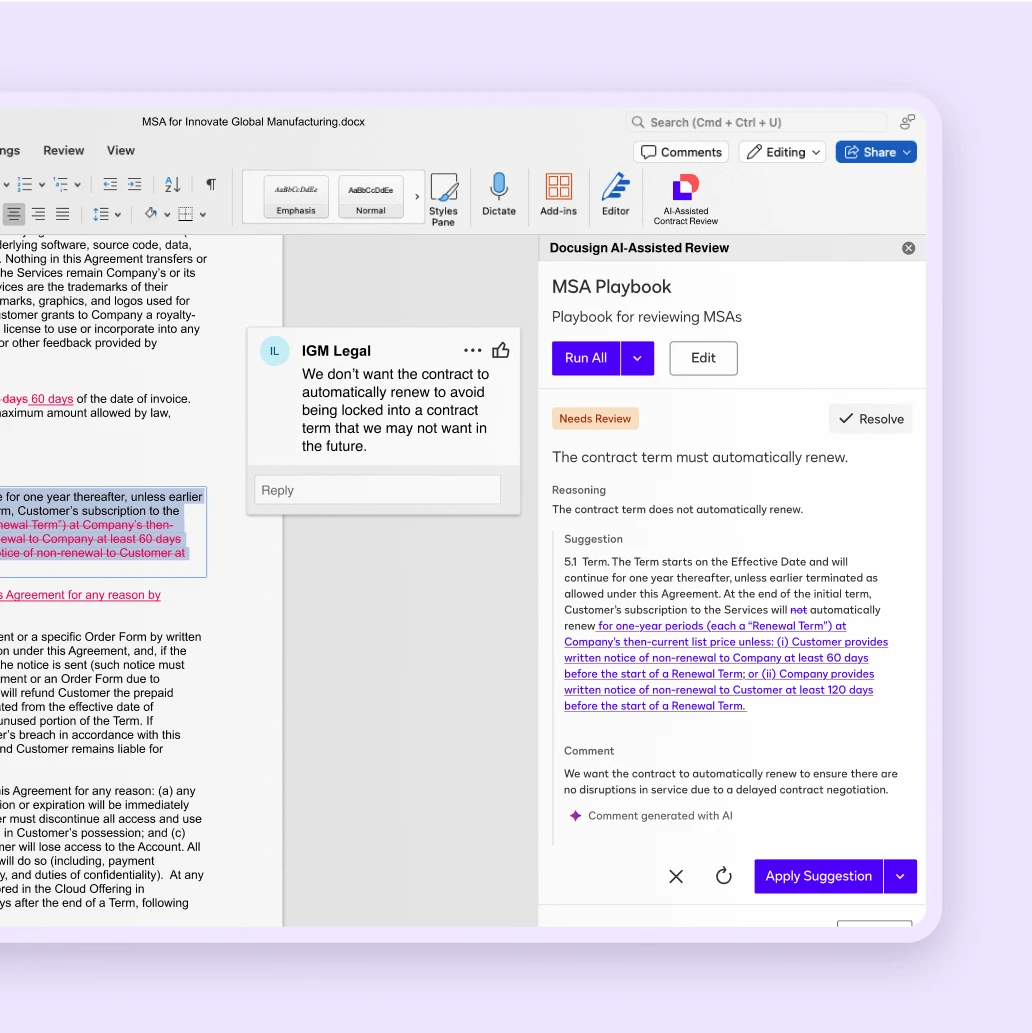The height and width of the screenshot is (1033, 1032).
Task: Click the Needs Review status badge
Action: point(595,419)
